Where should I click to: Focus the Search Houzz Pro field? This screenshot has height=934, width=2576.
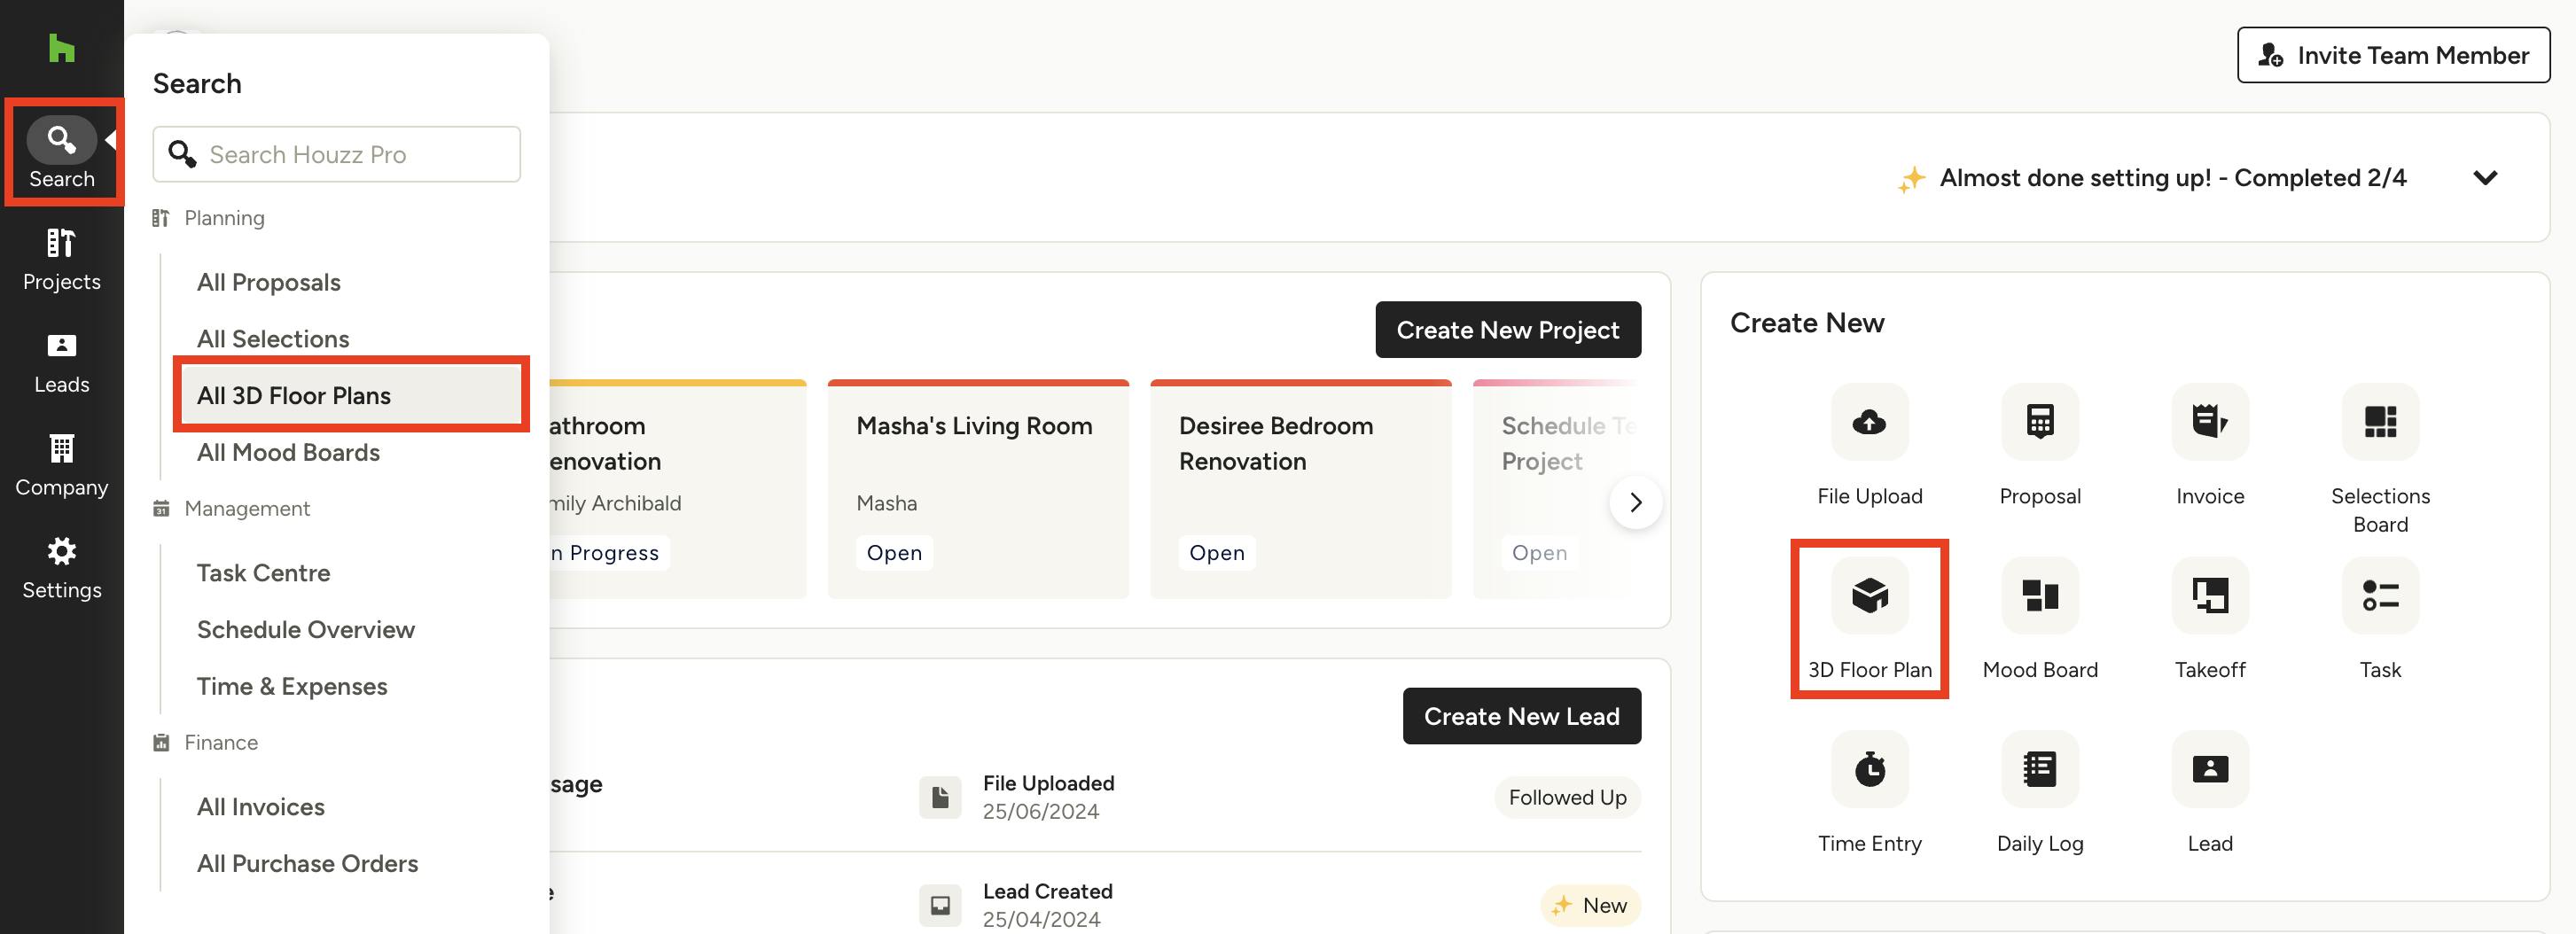coord(336,154)
